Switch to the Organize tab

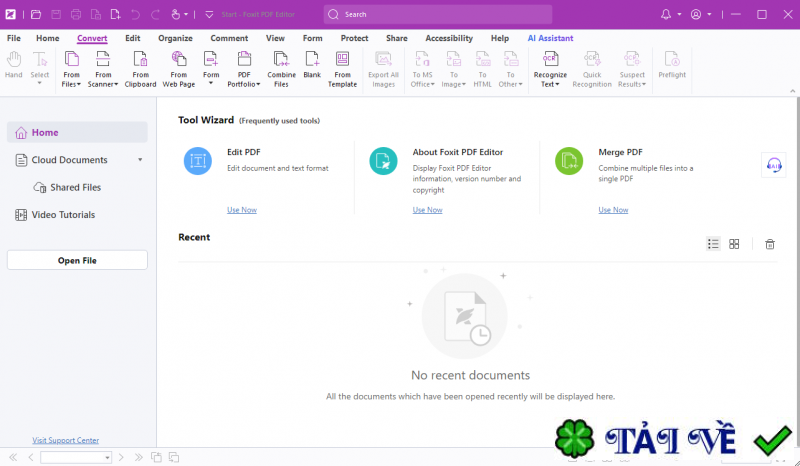point(176,38)
